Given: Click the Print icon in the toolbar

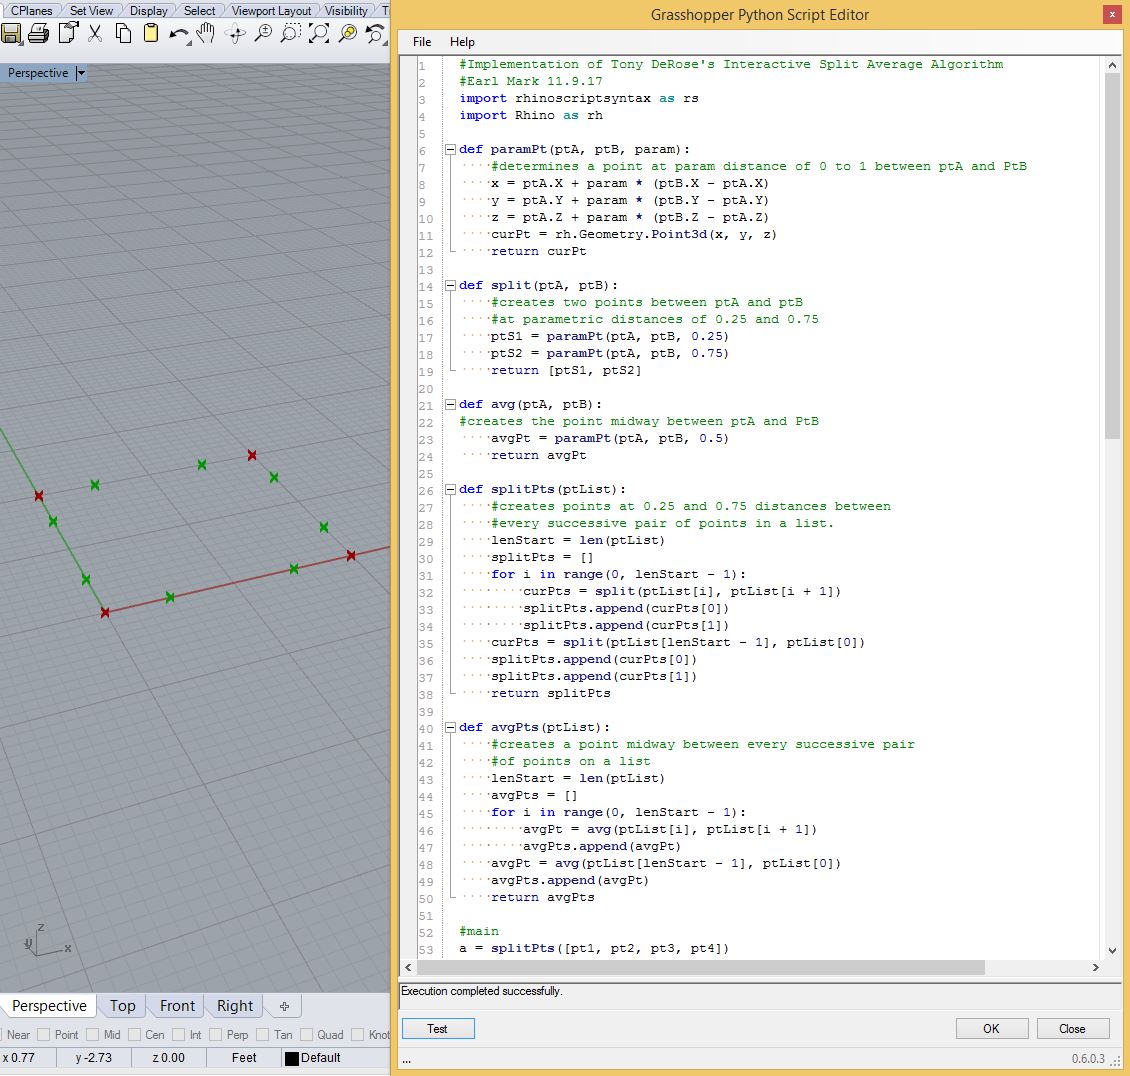Looking at the screenshot, I should (38, 33).
